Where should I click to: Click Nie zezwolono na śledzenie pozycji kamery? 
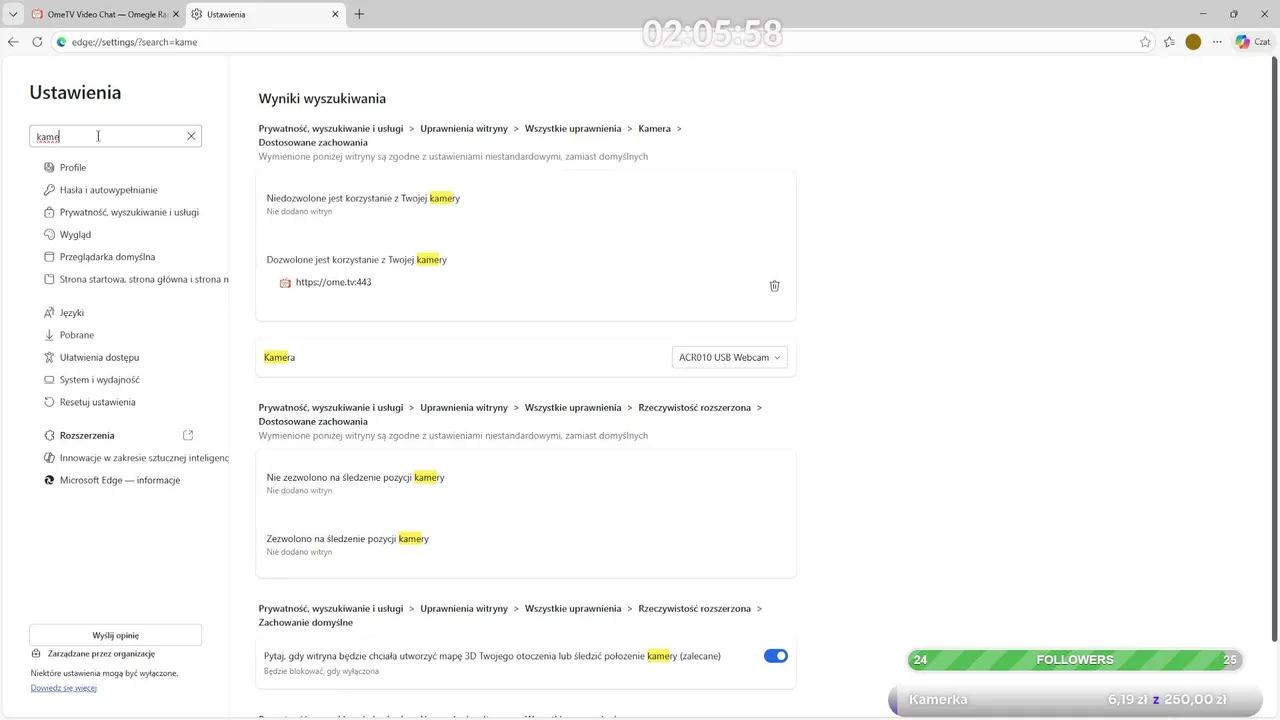click(x=355, y=477)
